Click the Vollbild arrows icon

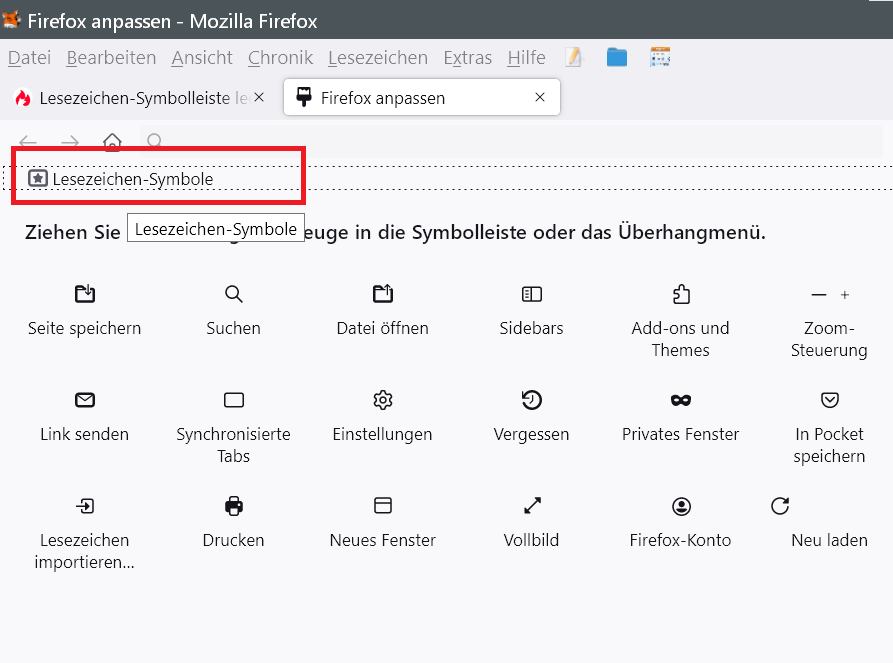tap(532, 506)
